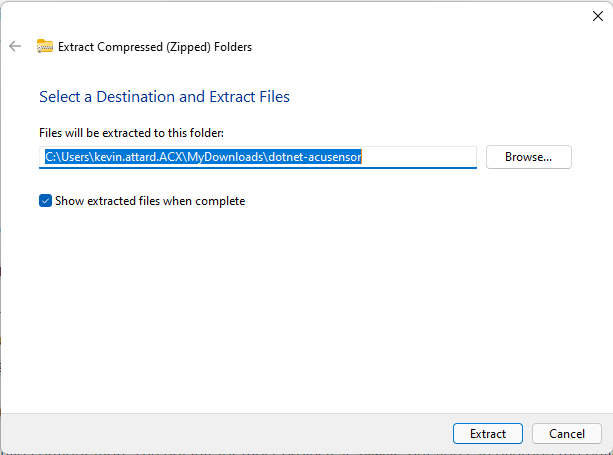Screen dimensions: 613x455
Task: Click 'Files will be extracted to this folder:' label
Action: coord(131,133)
